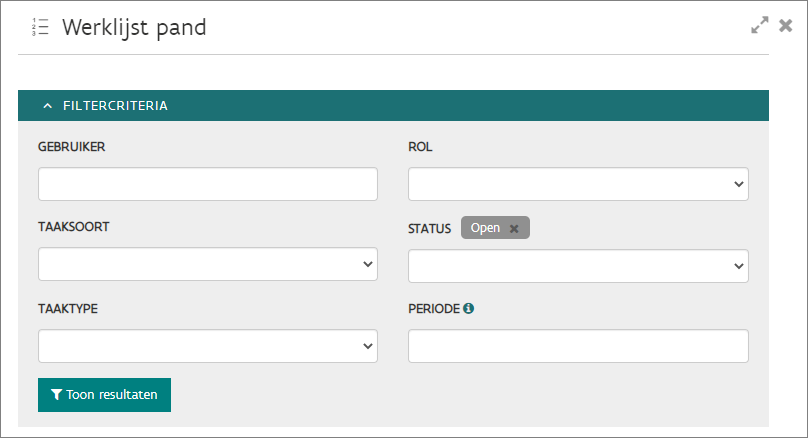The height and width of the screenshot is (438, 808).
Task: Click the numbered list icon beside the title
Action: pos(40,27)
